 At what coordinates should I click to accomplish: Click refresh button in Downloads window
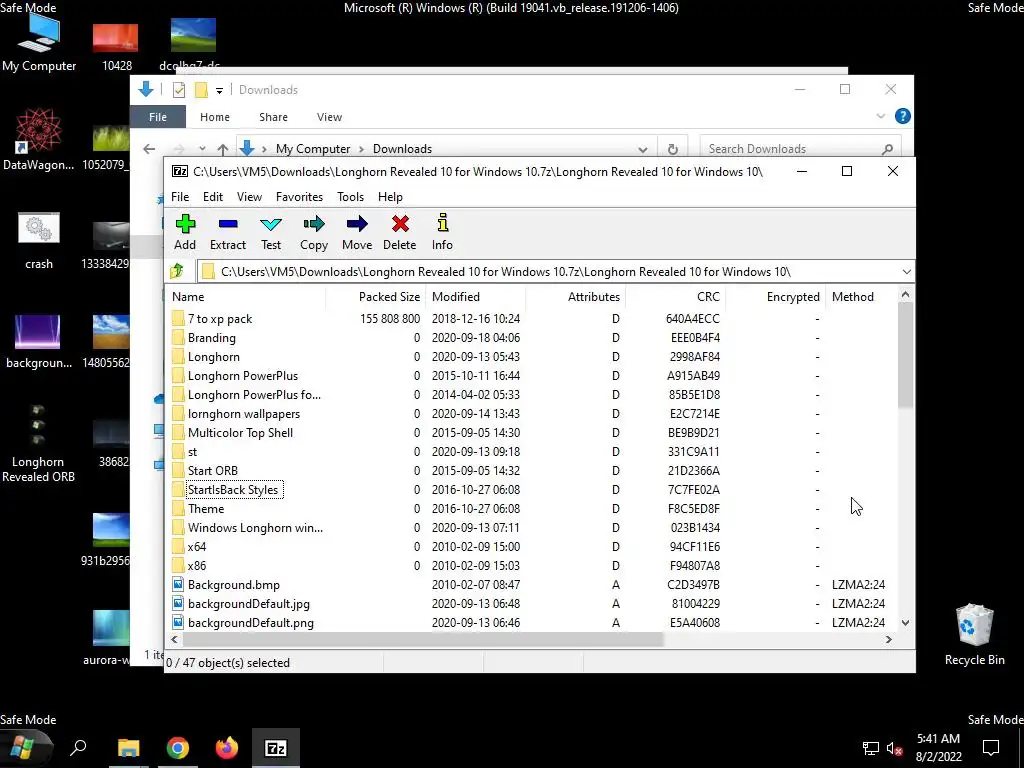(x=673, y=149)
